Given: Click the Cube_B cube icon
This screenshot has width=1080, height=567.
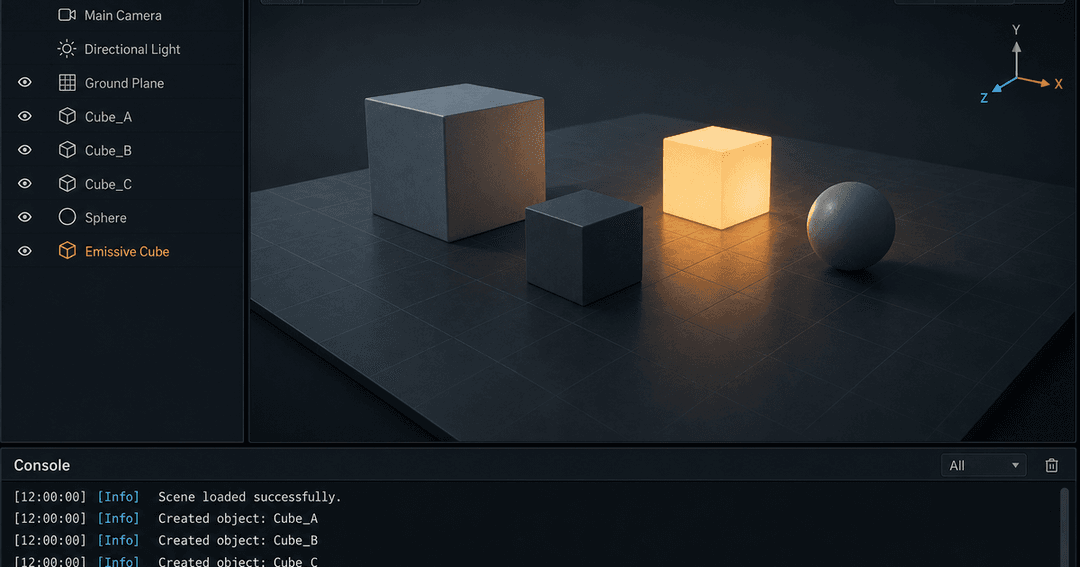Looking at the screenshot, I should click(x=67, y=150).
